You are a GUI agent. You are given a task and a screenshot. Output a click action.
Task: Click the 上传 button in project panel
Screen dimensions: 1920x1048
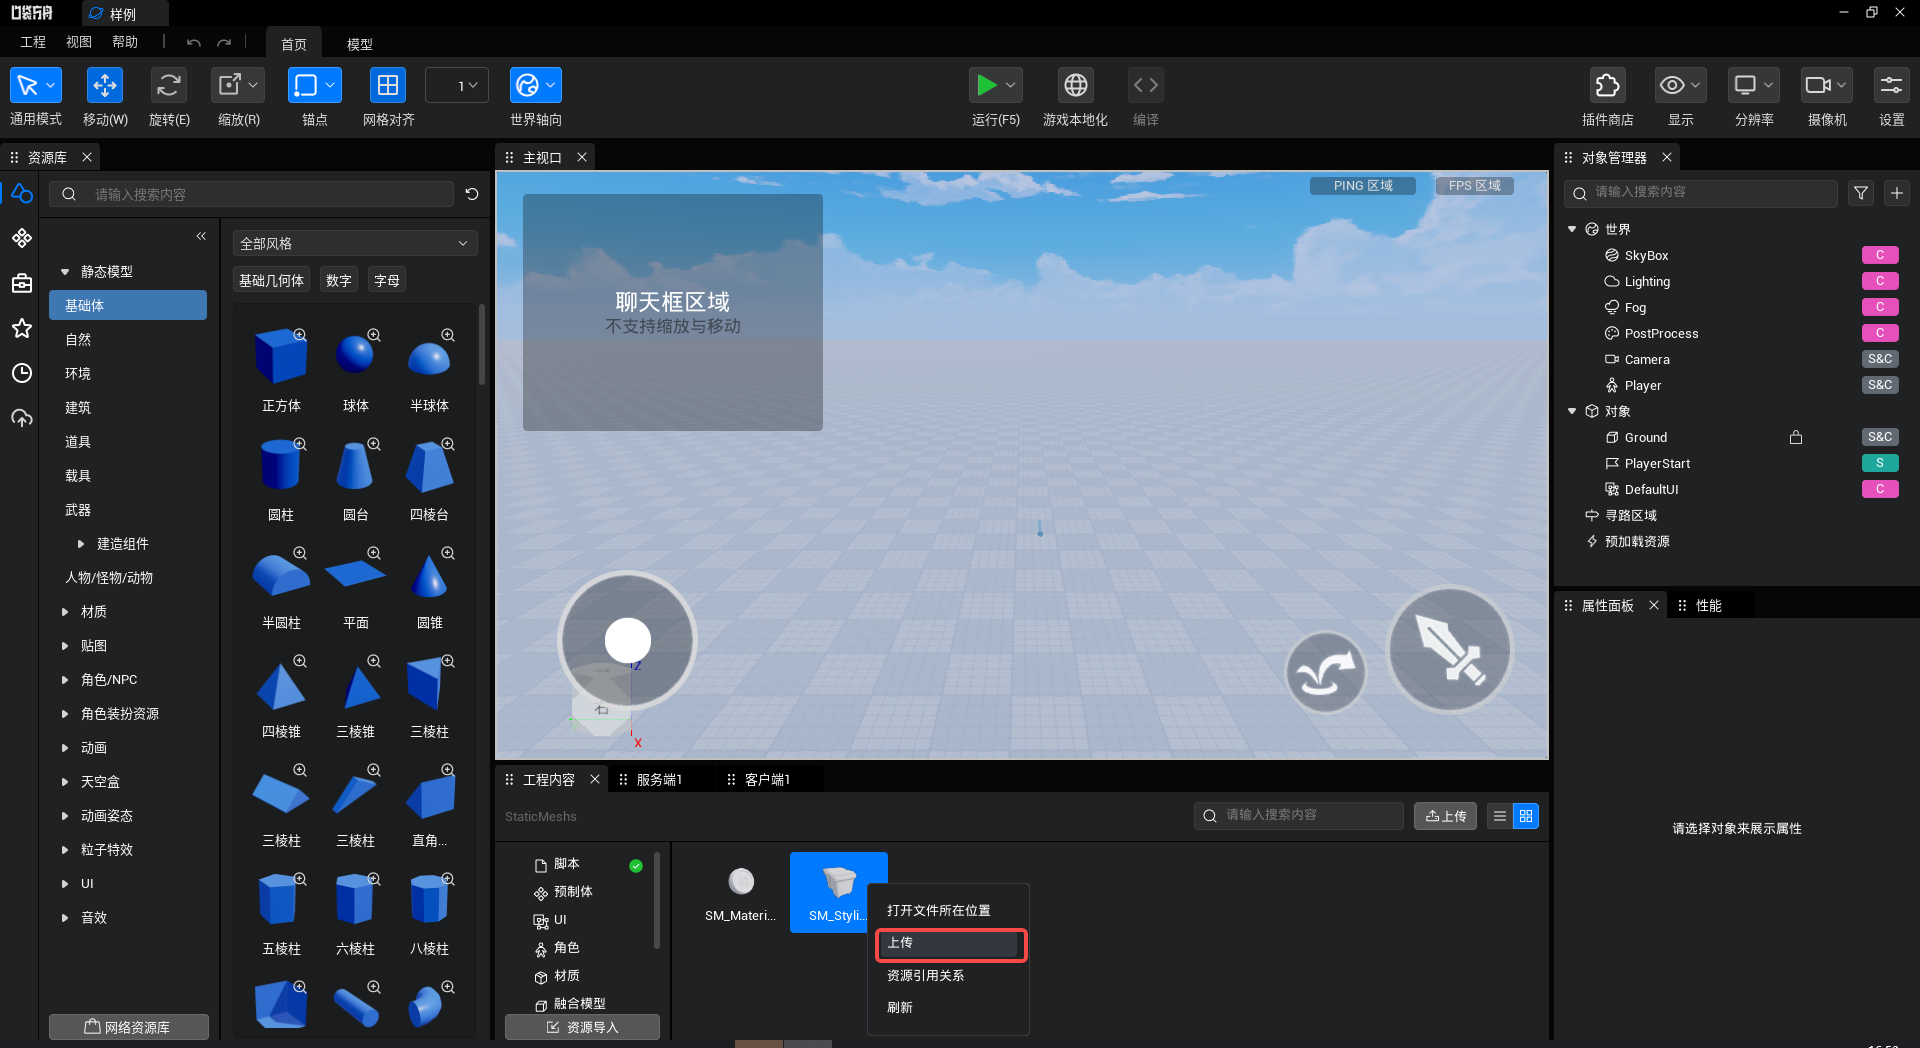(x=1445, y=816)
